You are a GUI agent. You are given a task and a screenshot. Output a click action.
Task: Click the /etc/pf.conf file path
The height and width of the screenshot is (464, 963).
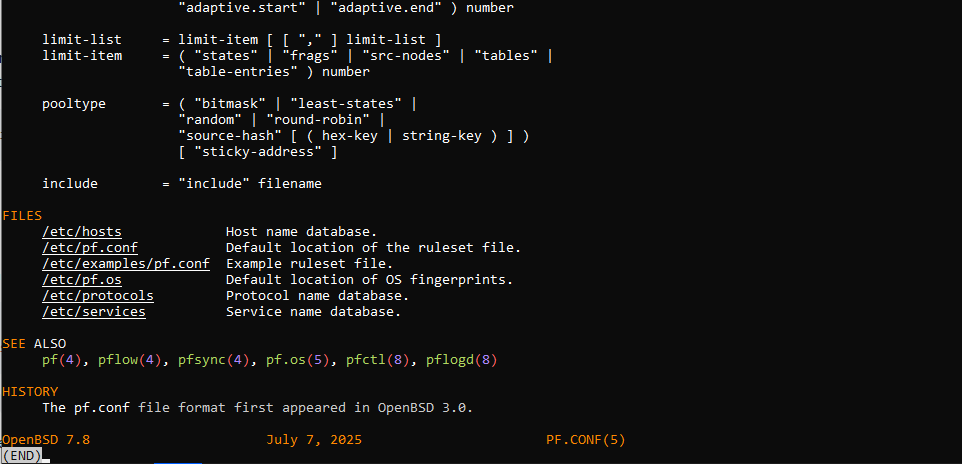click(x=90, y=248)
